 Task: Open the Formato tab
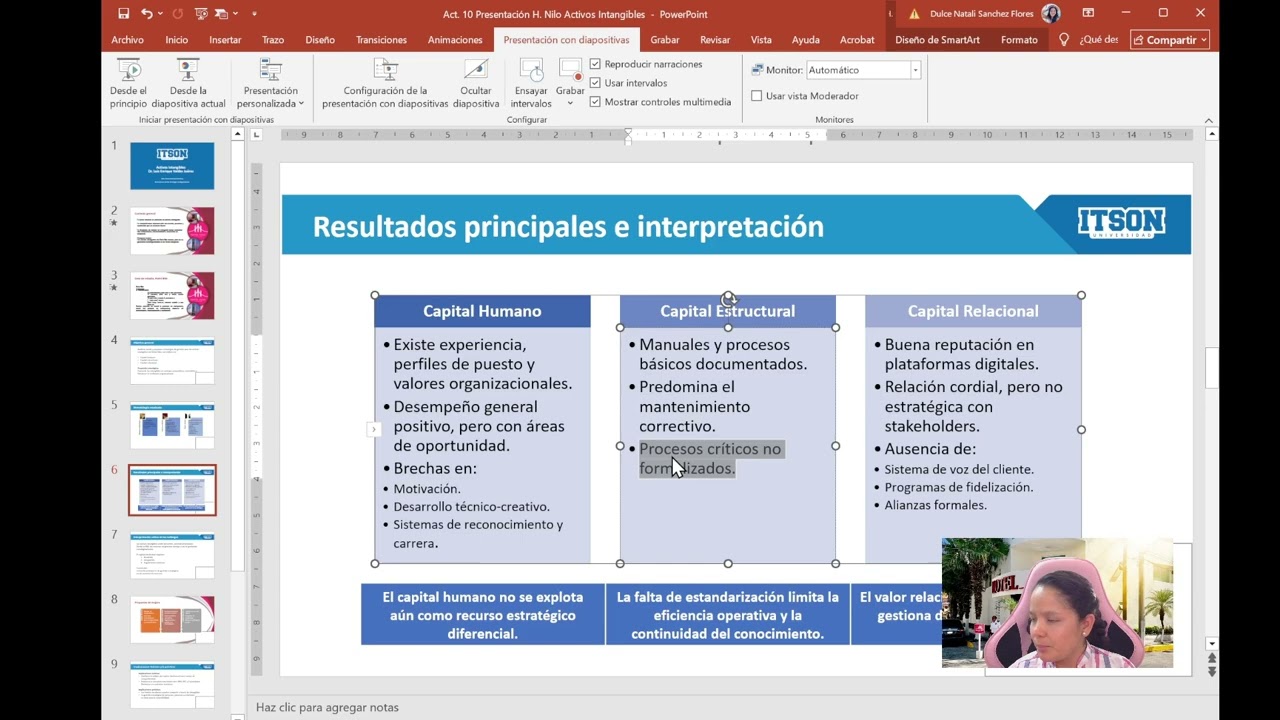[1019, 40]
